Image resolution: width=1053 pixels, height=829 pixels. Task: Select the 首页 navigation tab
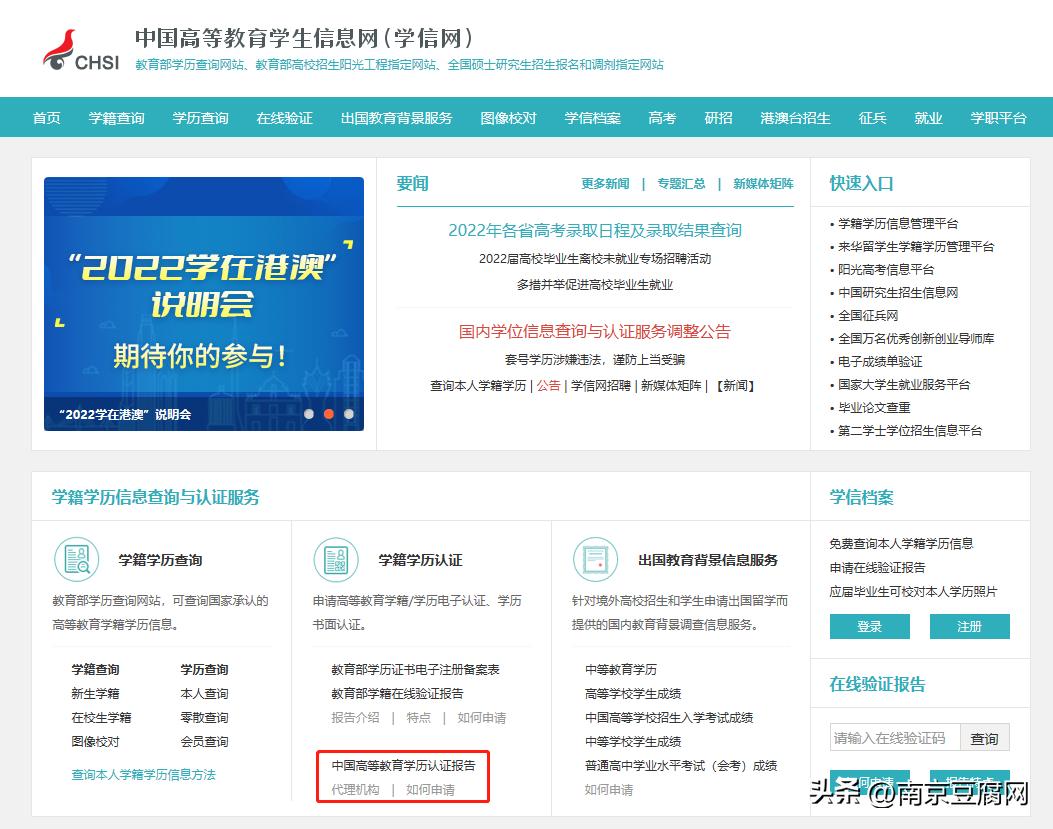click(x=46, y=117)
